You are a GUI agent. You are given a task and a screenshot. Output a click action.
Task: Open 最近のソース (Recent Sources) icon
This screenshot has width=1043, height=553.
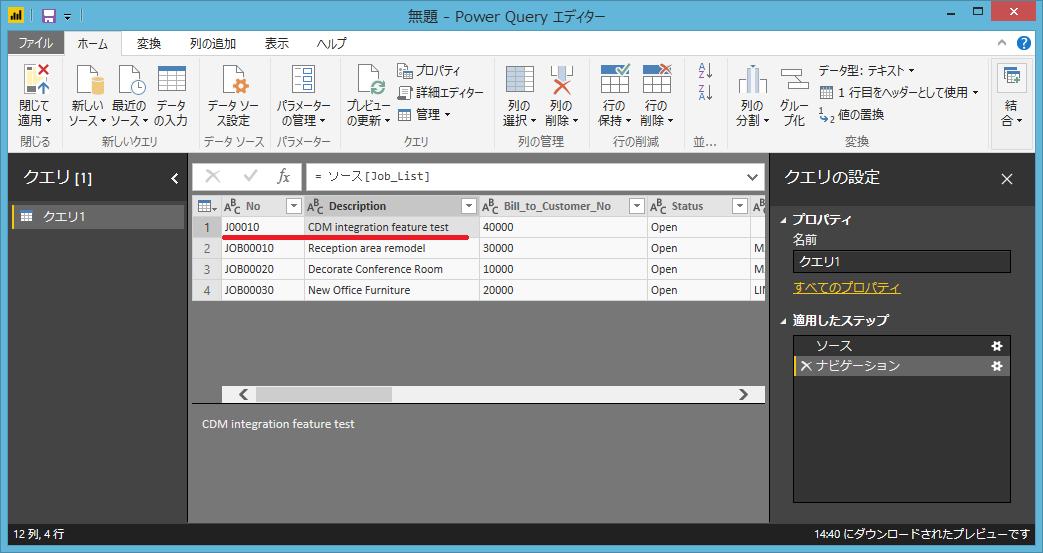pyautogui.click(x=131, y=79)
